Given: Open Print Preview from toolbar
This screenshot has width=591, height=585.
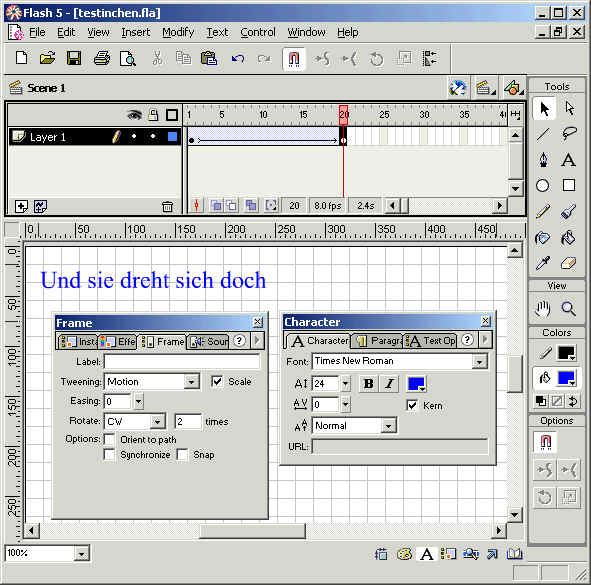Looking at the screenshot, I should 128,58.
